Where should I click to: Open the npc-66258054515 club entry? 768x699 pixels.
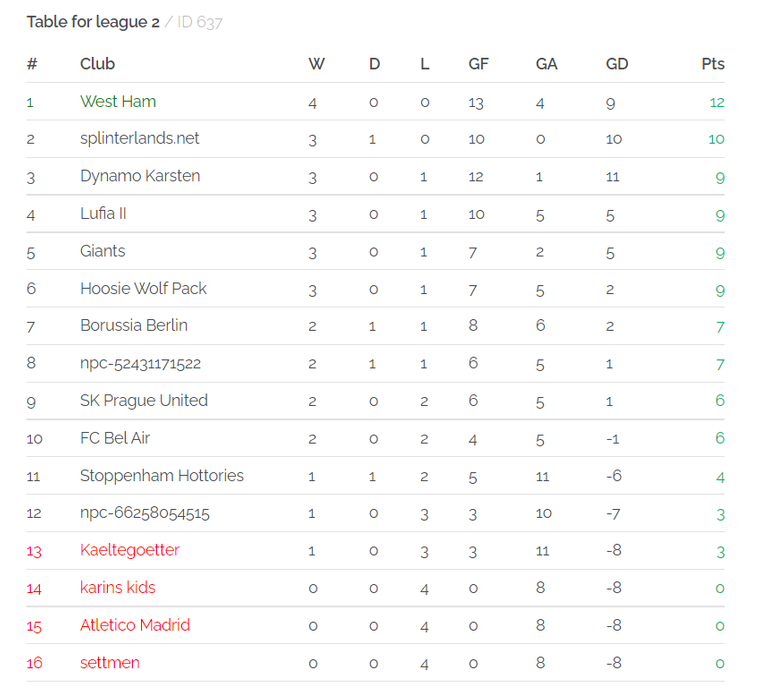click(x=145, y=513)
